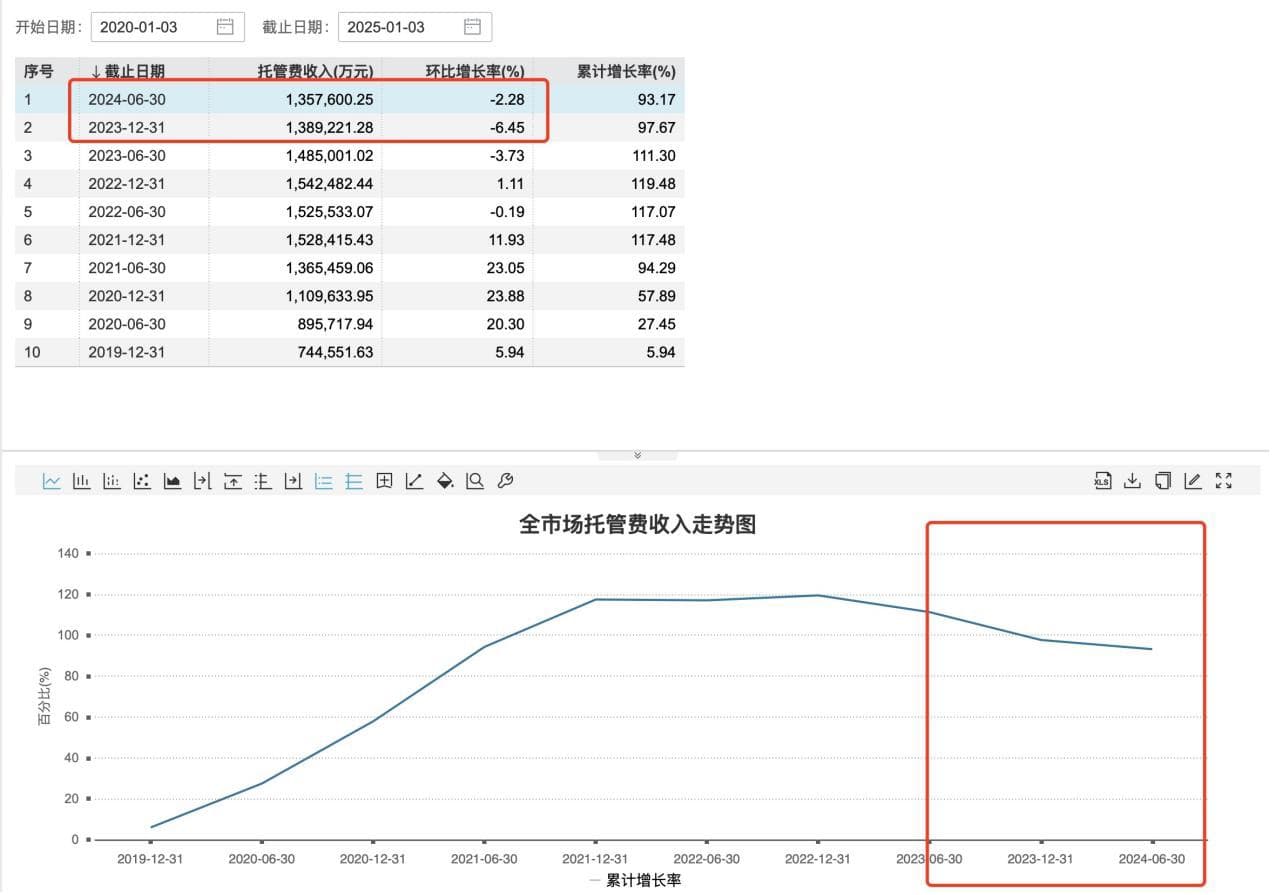Screen dimensions: 1274x895
Task: Toggle the highlighted legend list icon
Action: click(x=323, y=481)
